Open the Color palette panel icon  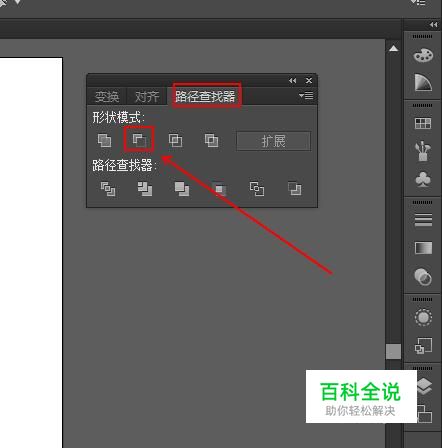[x=423, y=55]
